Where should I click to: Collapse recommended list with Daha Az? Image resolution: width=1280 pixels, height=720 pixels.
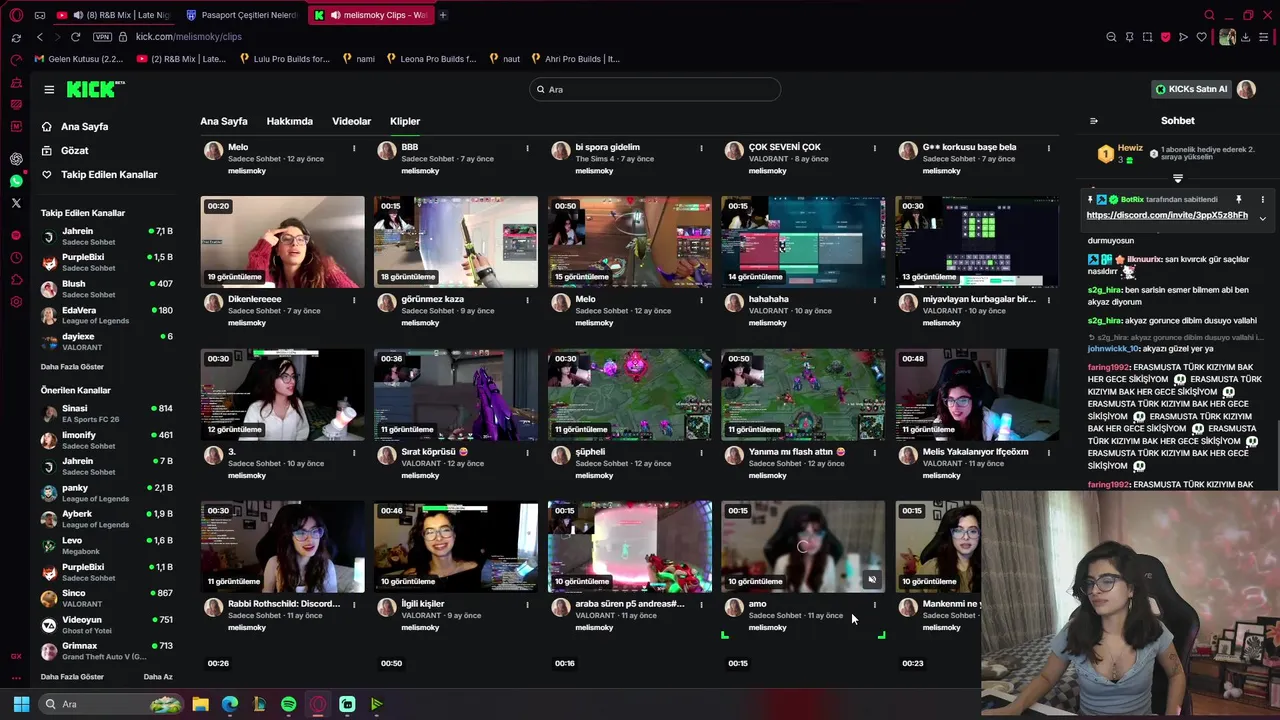tap(158, 677)
